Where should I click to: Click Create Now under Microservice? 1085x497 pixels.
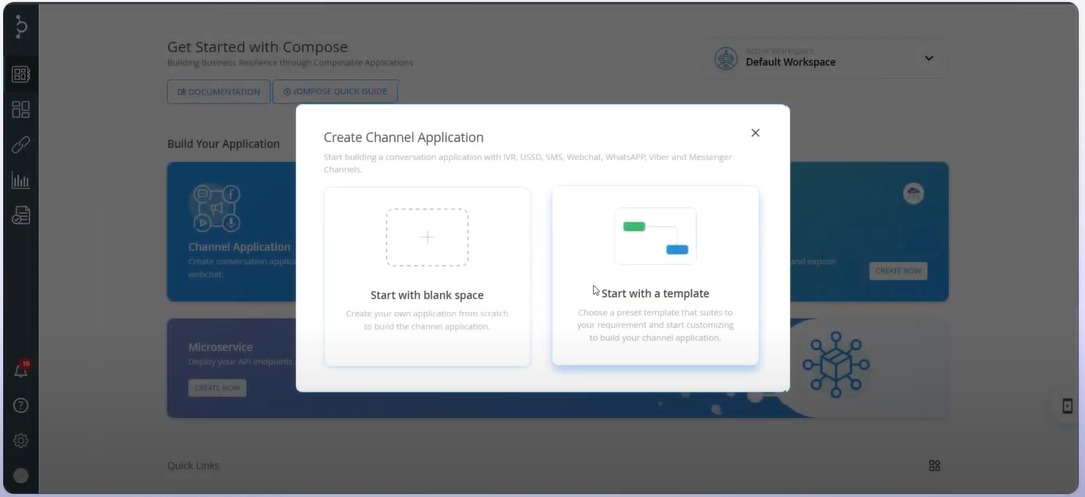pyautogui.click(x=217, y=388)
